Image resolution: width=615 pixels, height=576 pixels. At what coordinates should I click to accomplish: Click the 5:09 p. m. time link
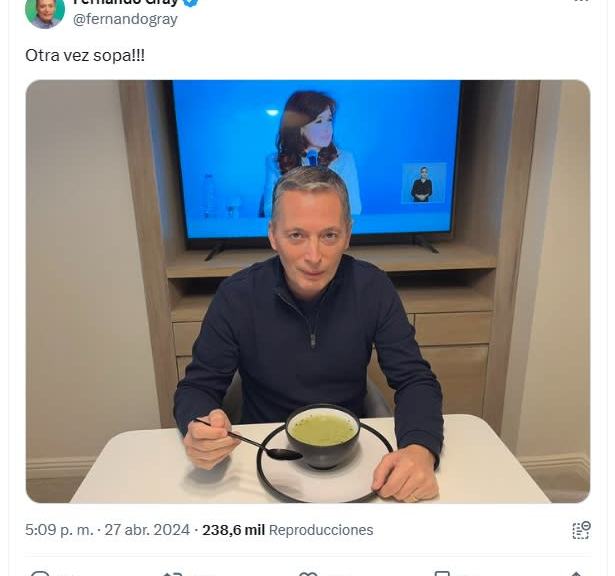click(x=59, y=530)
